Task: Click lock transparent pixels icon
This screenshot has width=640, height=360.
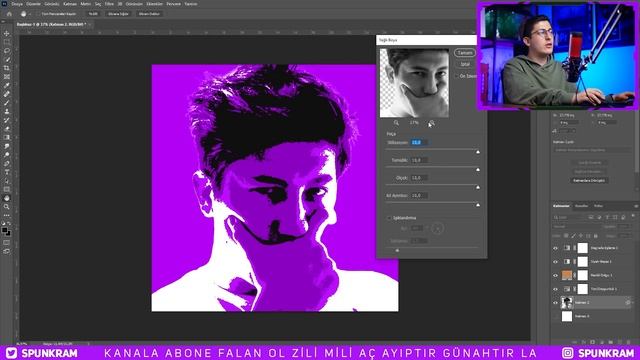Action: 566,236
